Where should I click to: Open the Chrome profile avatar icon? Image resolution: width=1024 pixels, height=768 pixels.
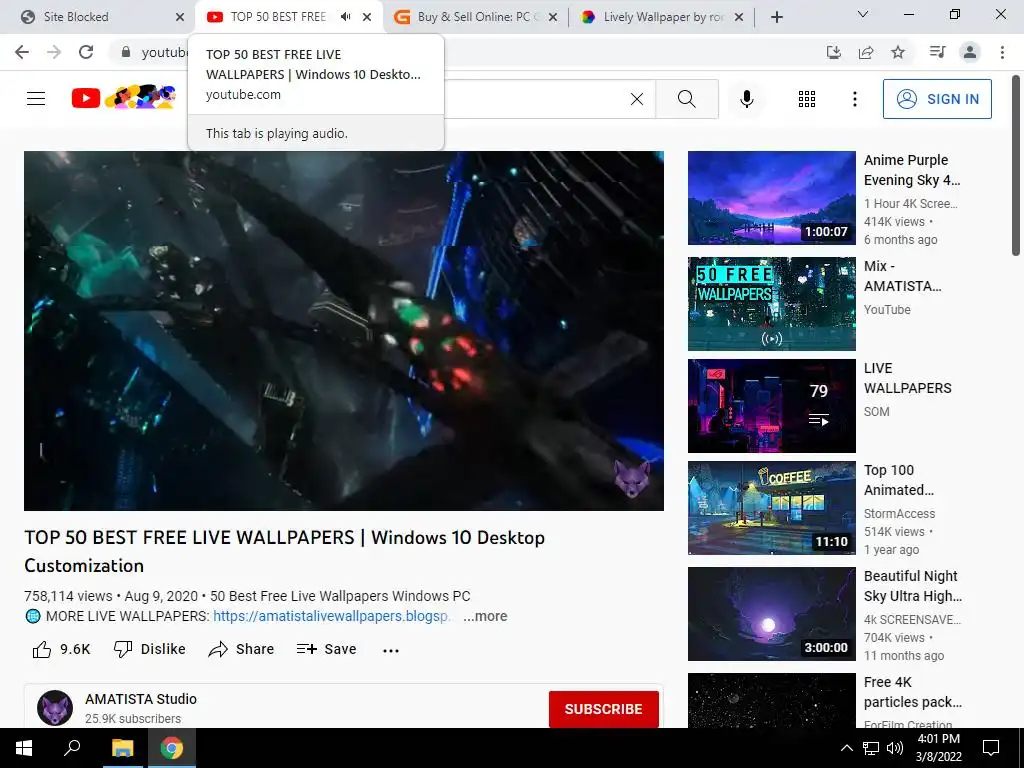coord(970,52)
